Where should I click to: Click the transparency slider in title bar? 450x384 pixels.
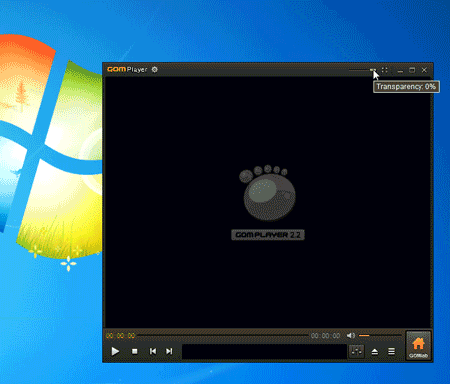[x=362, y=70]
